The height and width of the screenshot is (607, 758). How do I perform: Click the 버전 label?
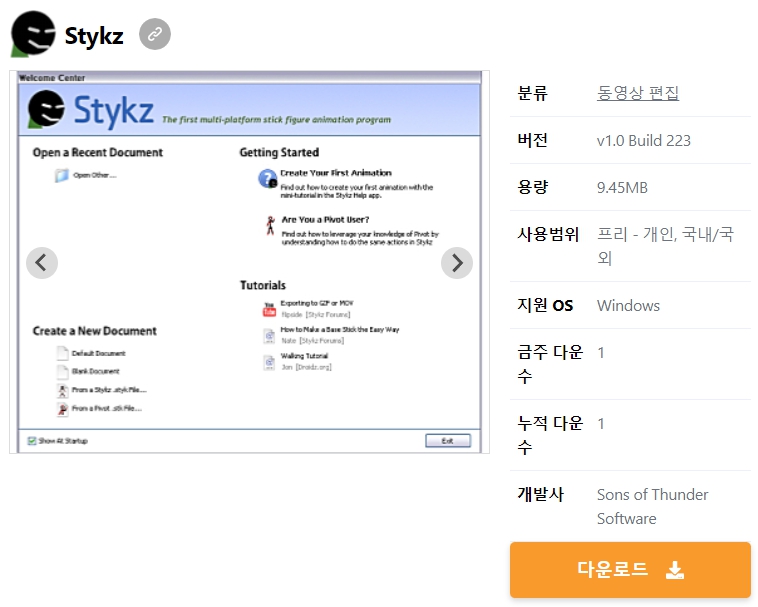click(532, 140)
